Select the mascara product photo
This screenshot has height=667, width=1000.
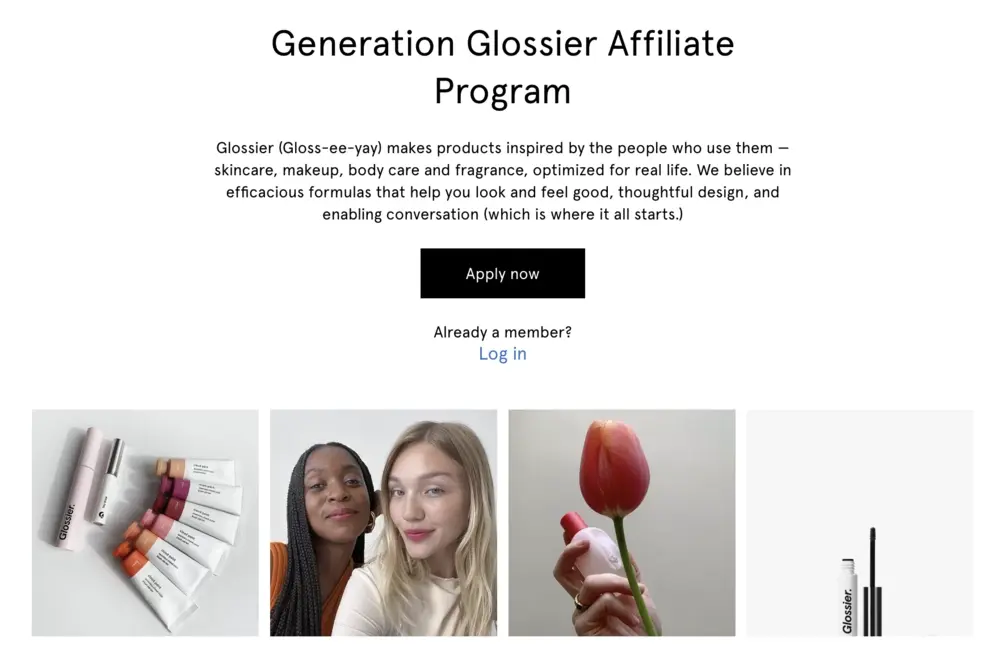coord(860,522)
